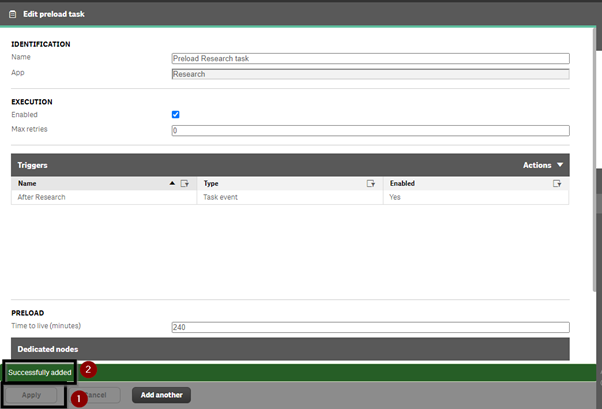Click the Max retries input field
602x409 pixels.
tap(370, 131)
